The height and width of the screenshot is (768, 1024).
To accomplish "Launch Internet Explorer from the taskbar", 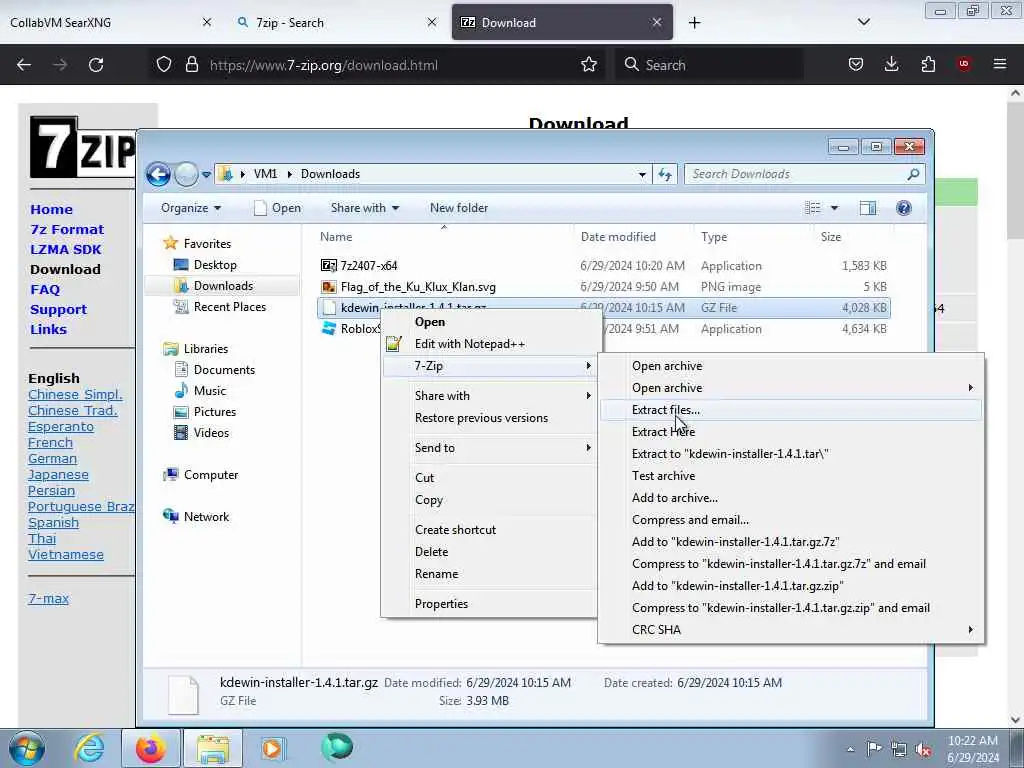I will (x=89, y=748).
